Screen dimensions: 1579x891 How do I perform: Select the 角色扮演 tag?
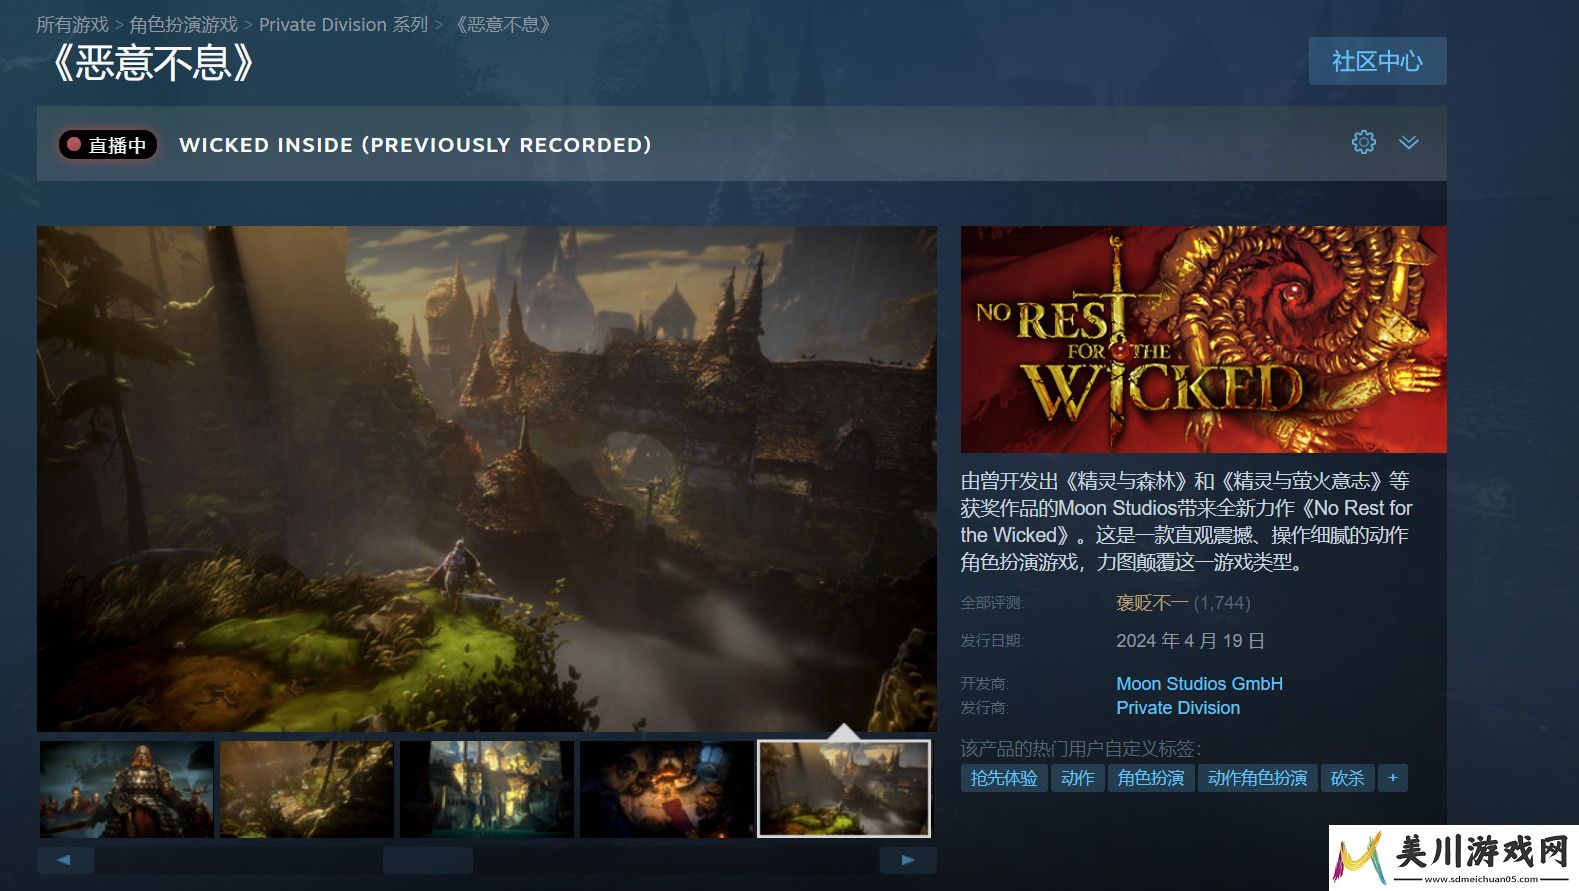click(x=1151, y=778)
